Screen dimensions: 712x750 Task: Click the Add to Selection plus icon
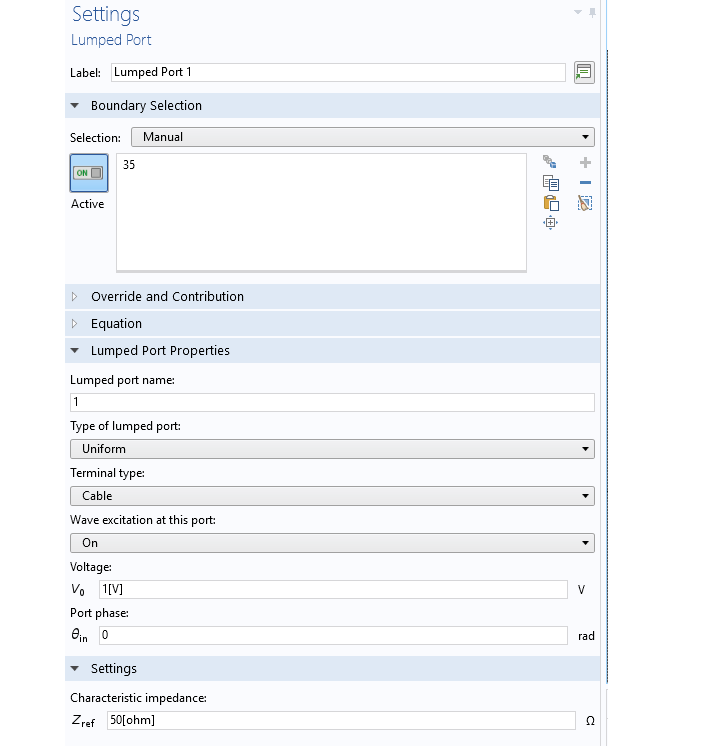(x=585, y=162)
